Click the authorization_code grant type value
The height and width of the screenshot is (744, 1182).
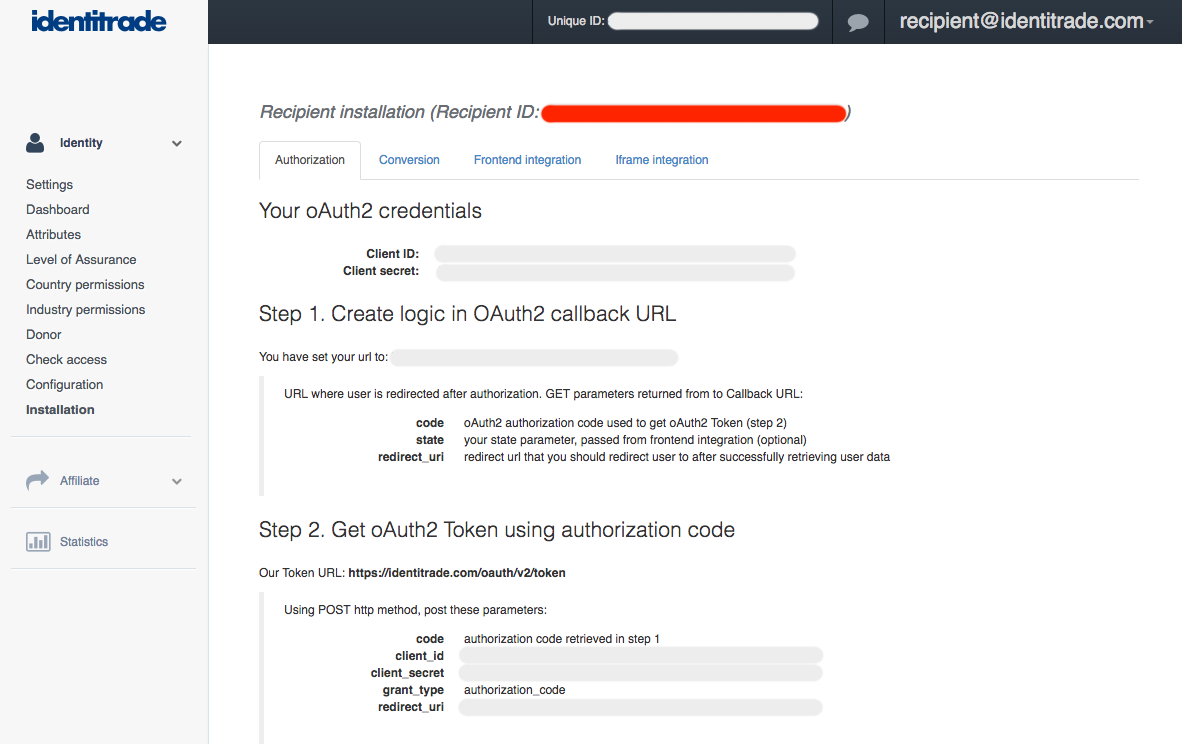(x=515, y=690)
